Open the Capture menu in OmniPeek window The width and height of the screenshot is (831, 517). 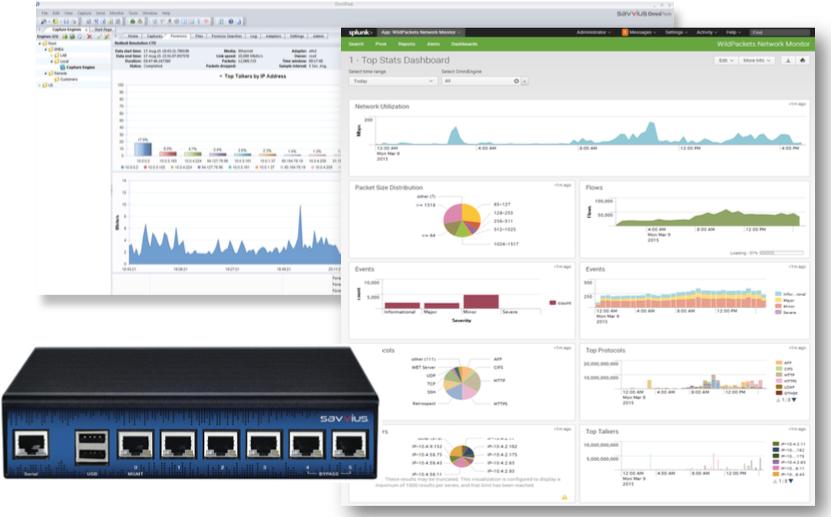[x=84, y=13]
